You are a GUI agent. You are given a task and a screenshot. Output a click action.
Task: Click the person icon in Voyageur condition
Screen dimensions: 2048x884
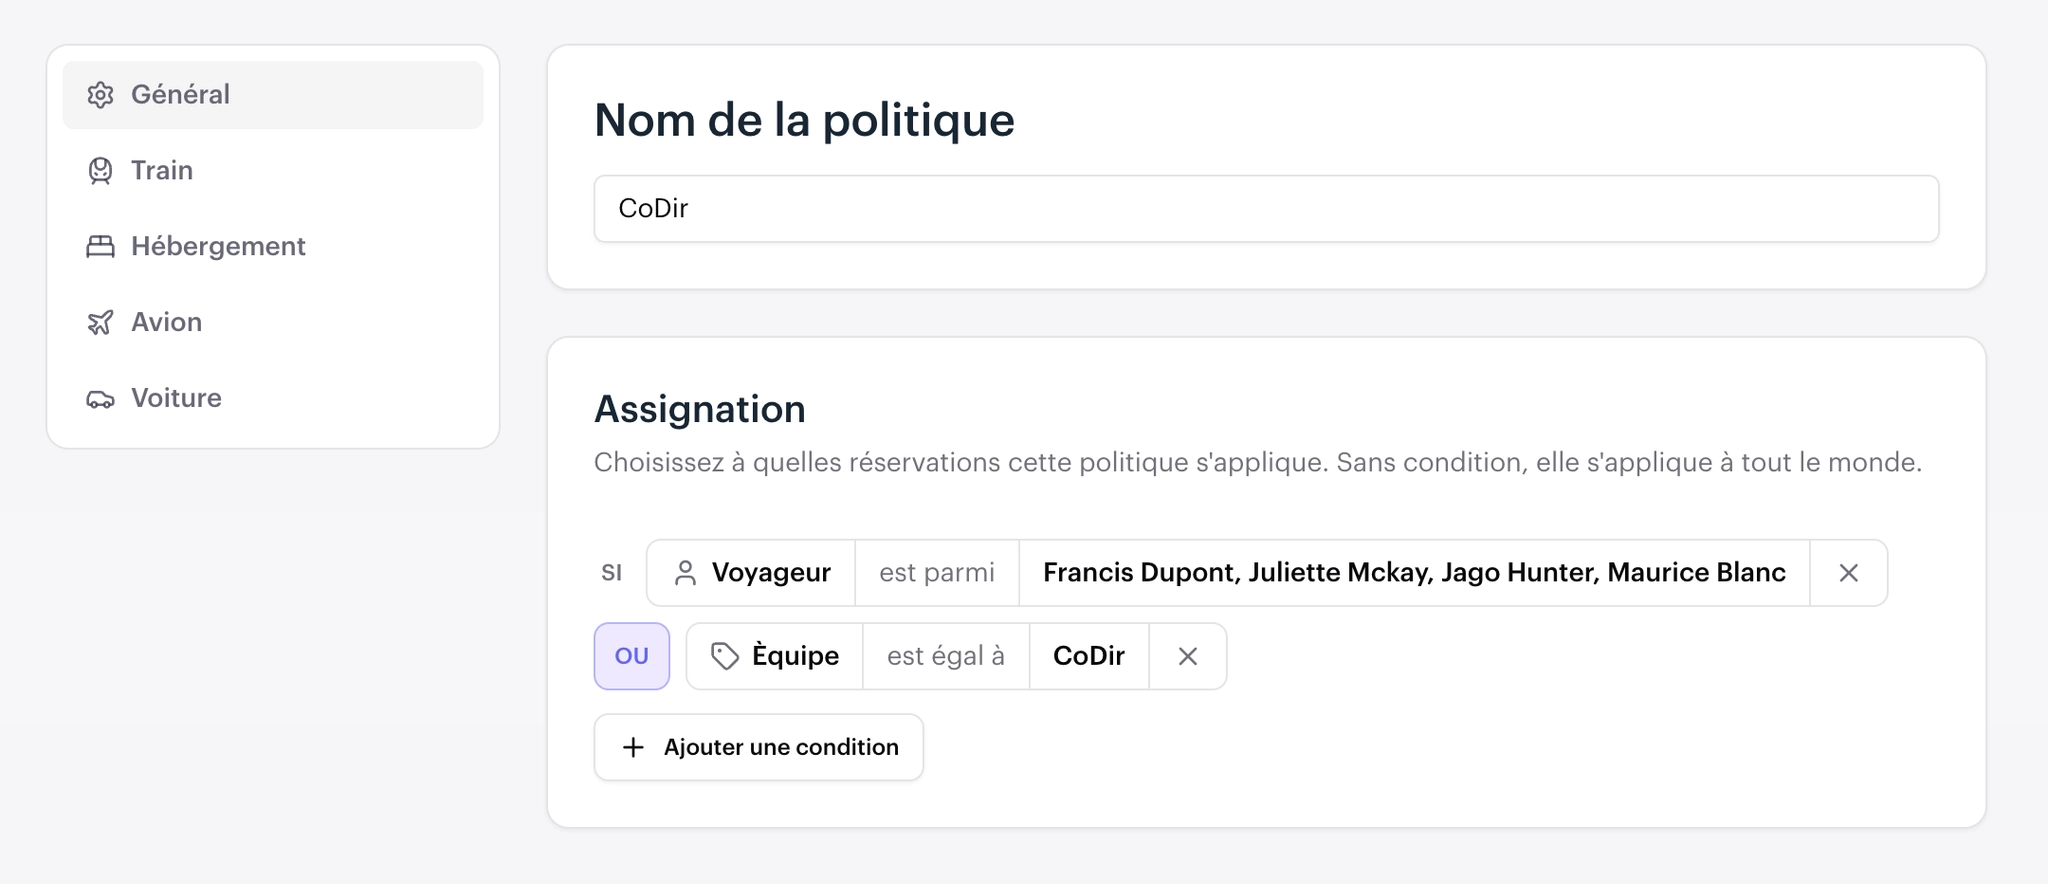[x=685, y=573]
